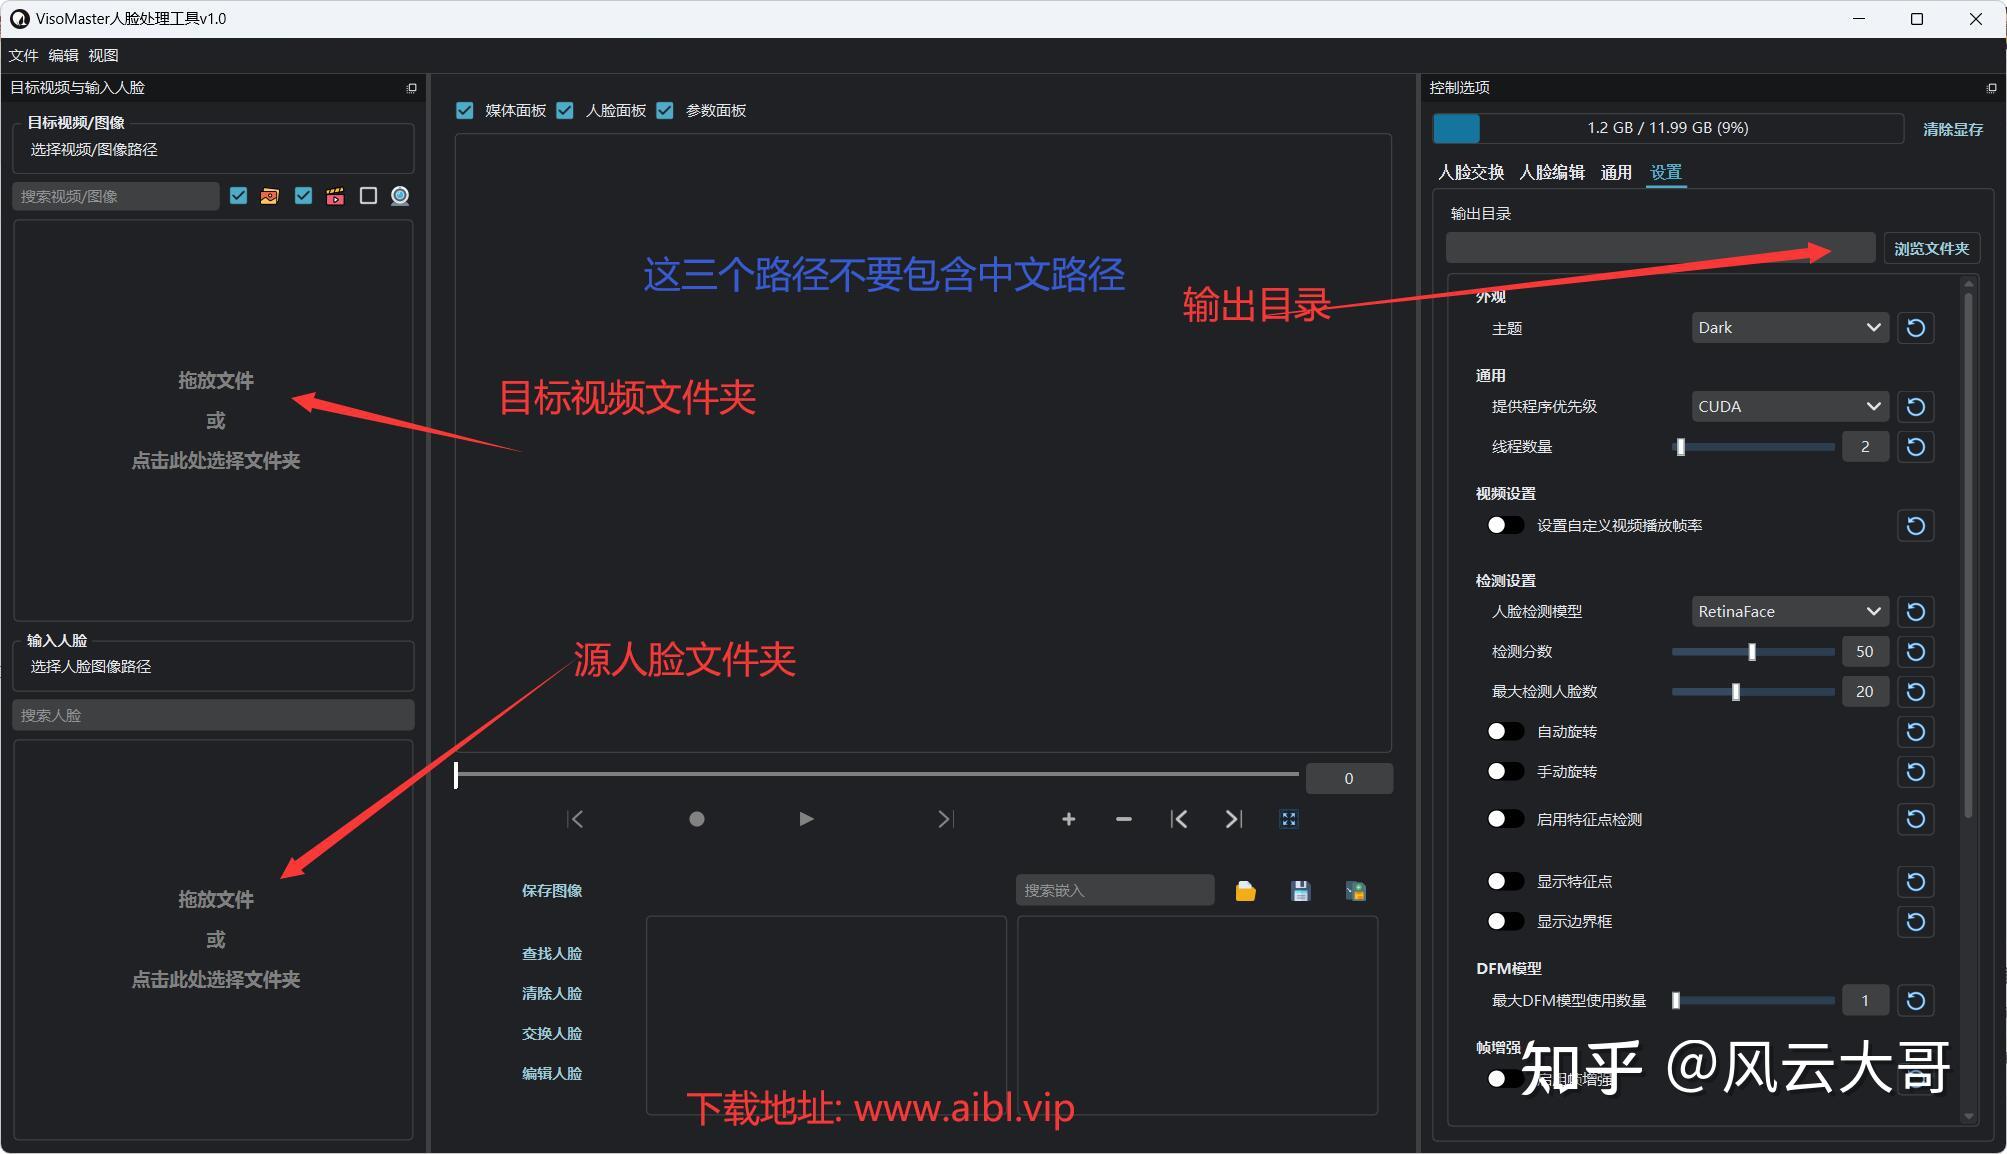This screenshot has width=2007, height=1154.
Task: Expand the CUDA provider priority dropdown
Action: click(x=1788, y=406)
